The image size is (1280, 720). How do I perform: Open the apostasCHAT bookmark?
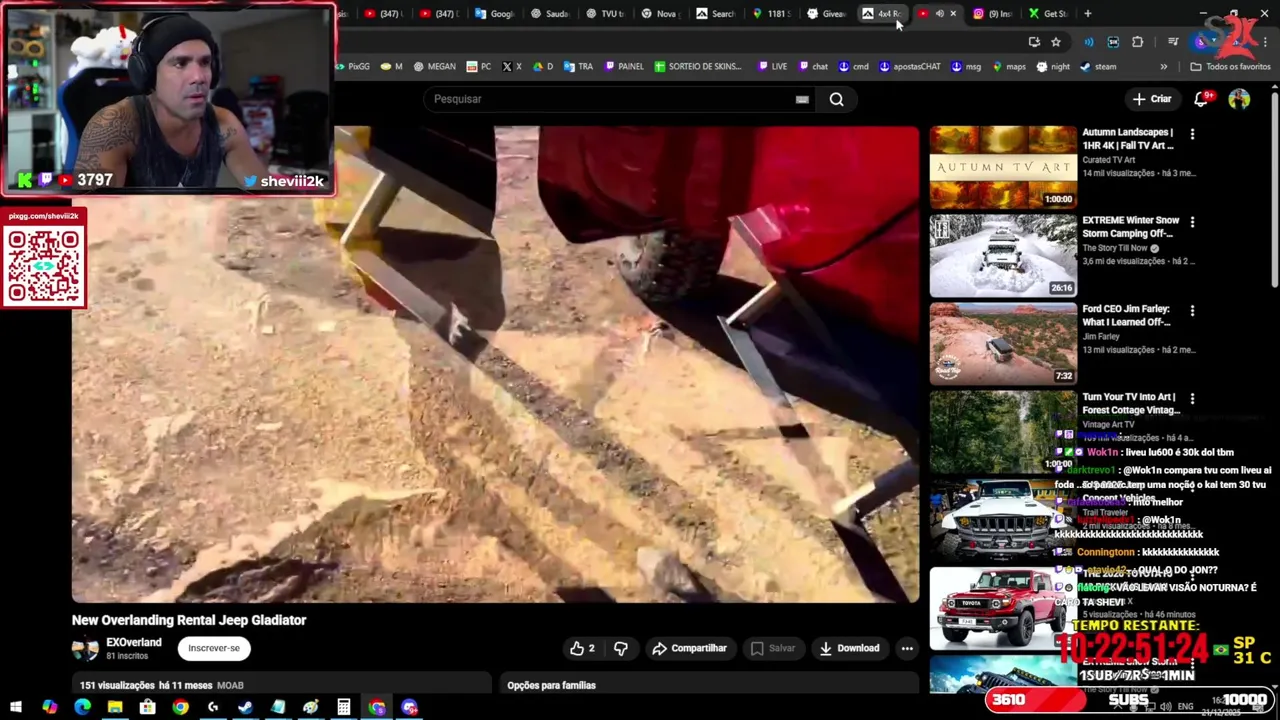pyautogui.click(x=910, y=67)
